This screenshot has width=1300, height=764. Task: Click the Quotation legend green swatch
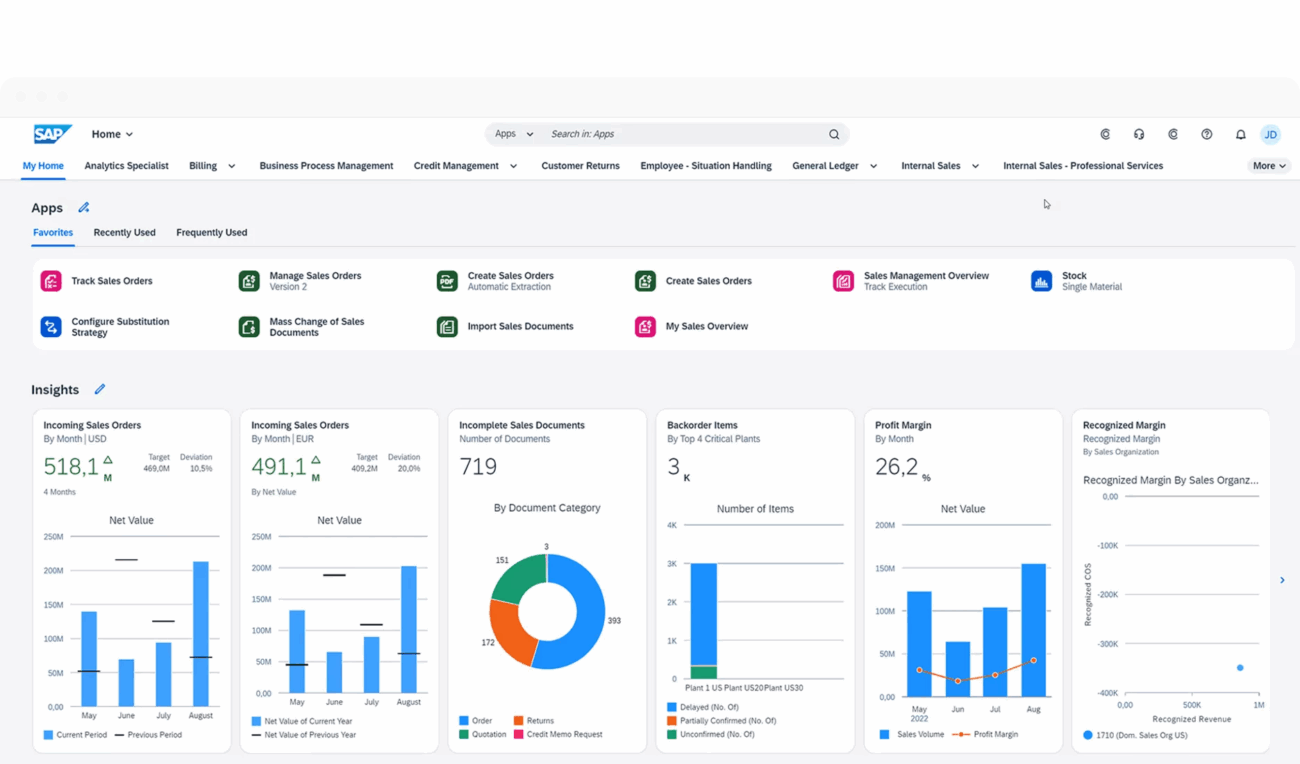(464, 734)
